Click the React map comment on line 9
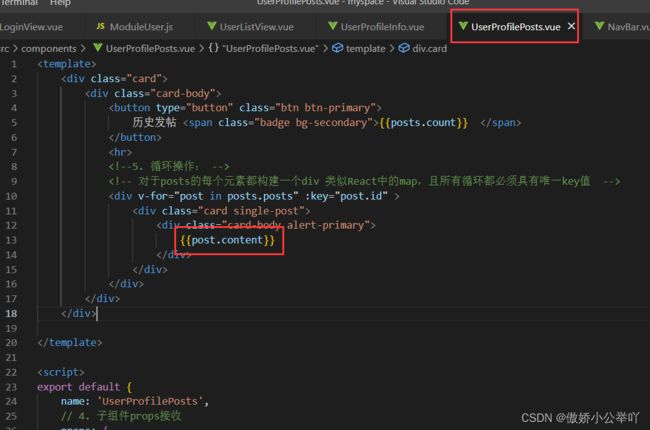This screenshot has width=650, height=430. coord(364,181)
